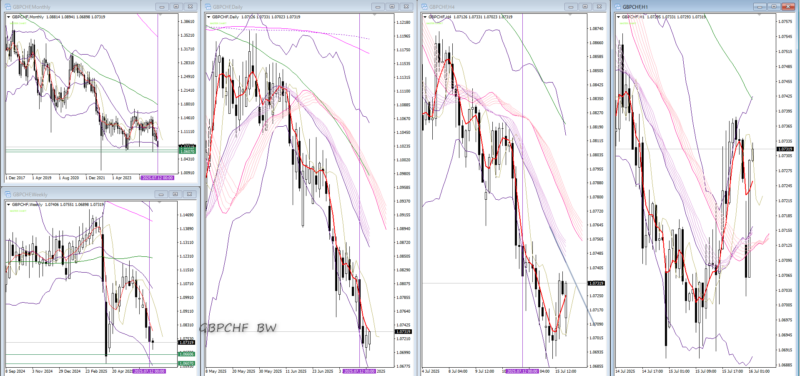800x376 pixels.
Task: Click 1.08740 on the H4 price scale
Action: click(596, 29)
